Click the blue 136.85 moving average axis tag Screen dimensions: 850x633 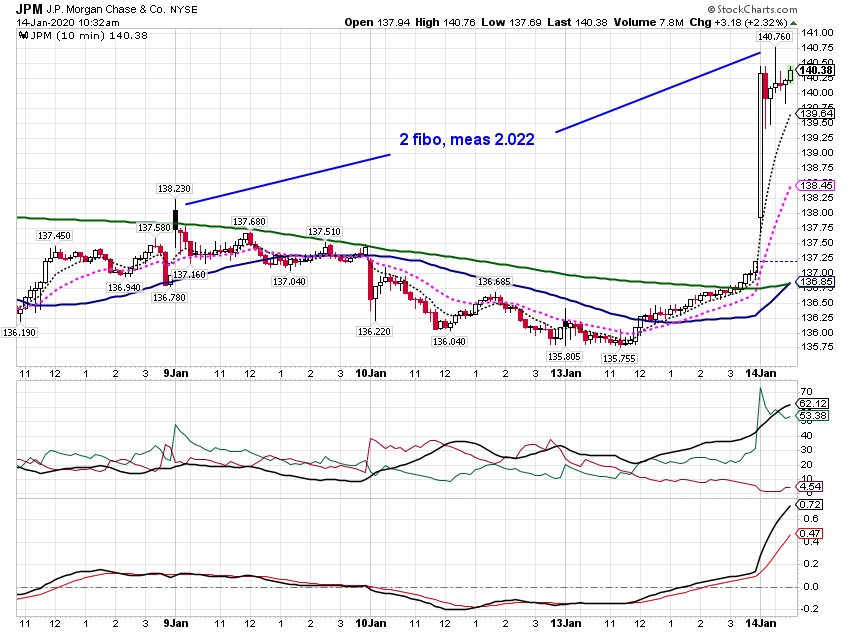pyautogui.click(x=816, y=282)
